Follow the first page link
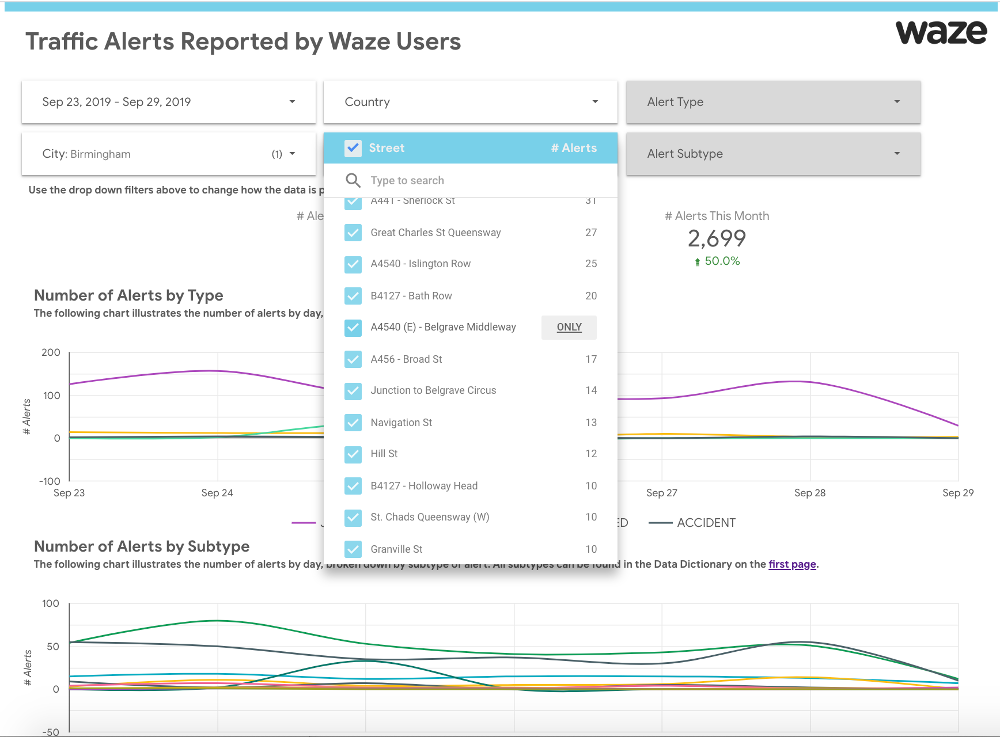Image resolution: width=1000 pixels, height=737 pixels. [792, 564]
